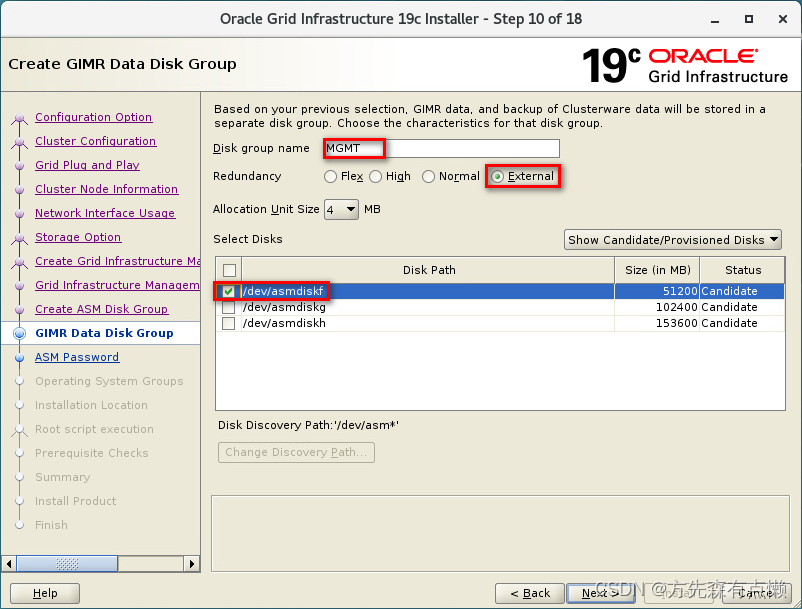Screen dimensions: 802x609
Task: Open Grid Plug and Play step
Action: [87, 165]
